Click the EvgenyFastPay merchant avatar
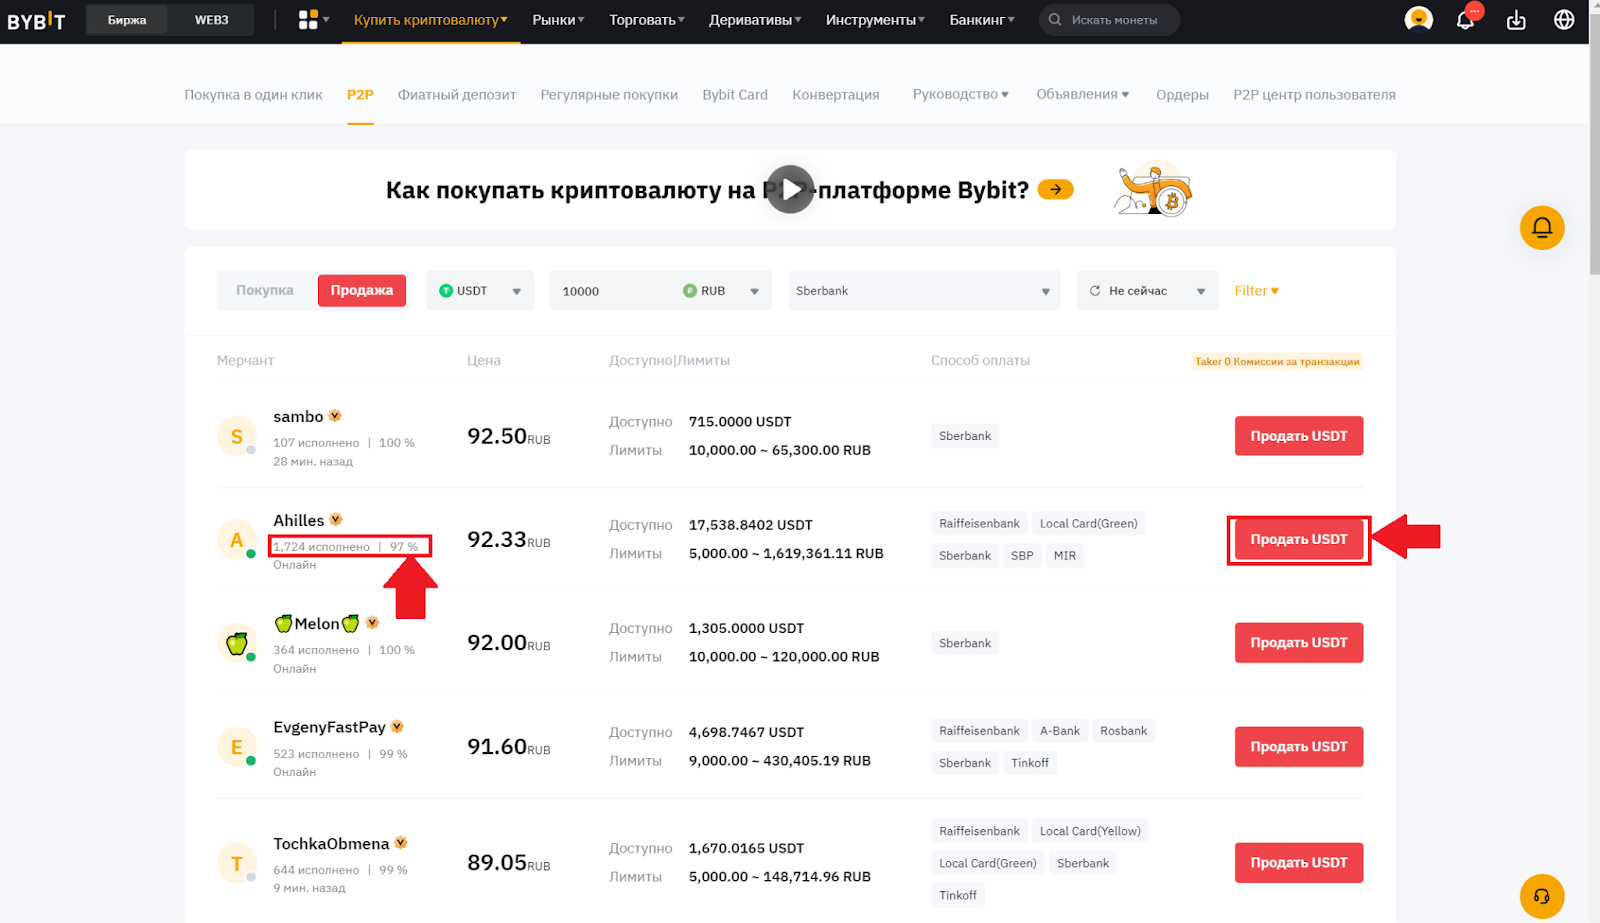 (237, 747)
